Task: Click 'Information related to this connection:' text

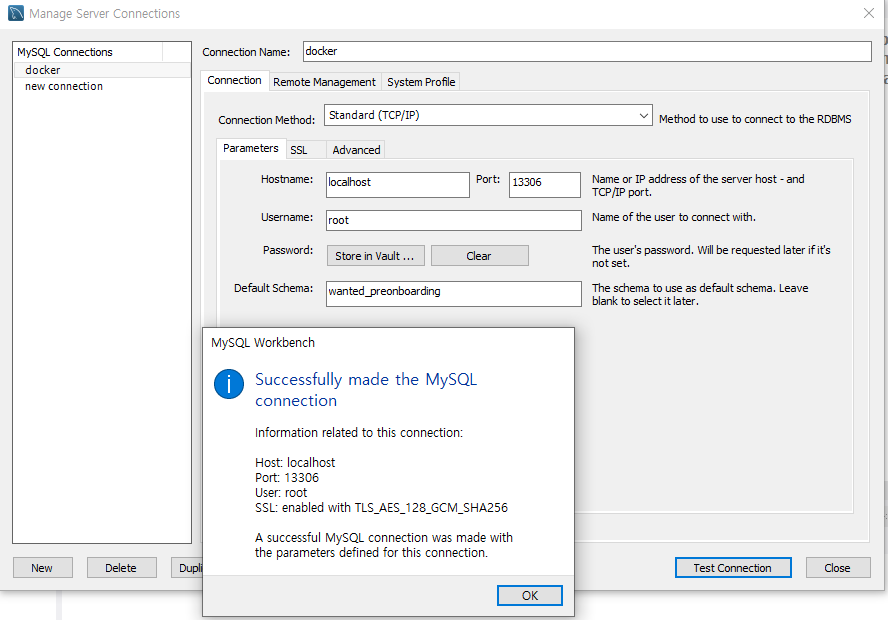Action: pos(359,433)
